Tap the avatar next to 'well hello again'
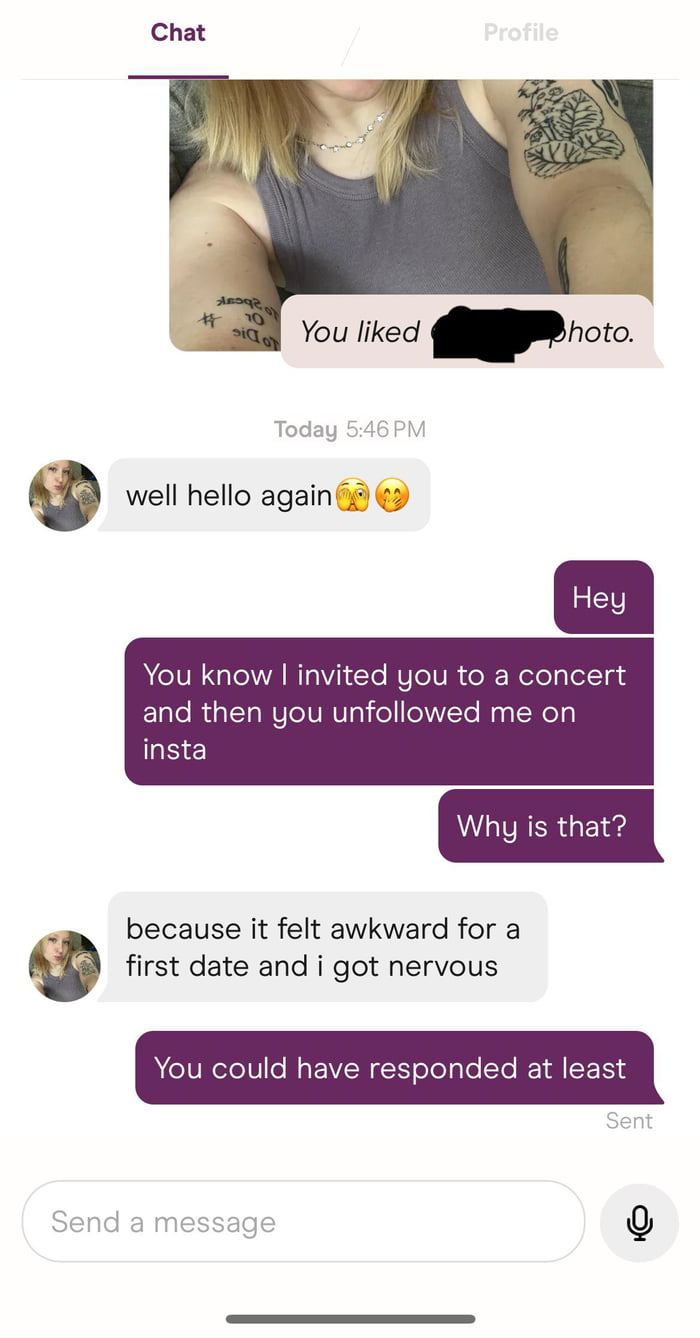Image resolution: width=700 pixels, height=1338 pixels. coord(63,495)
